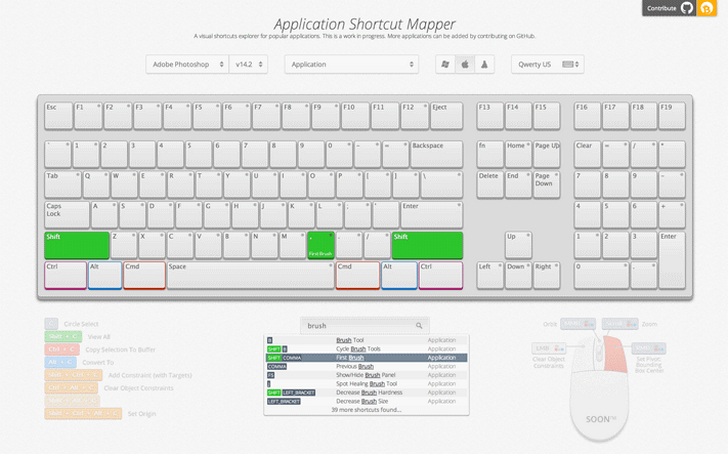Open the Qwerty US keyboard layout selector
The image size is (728, 454).
547,64
